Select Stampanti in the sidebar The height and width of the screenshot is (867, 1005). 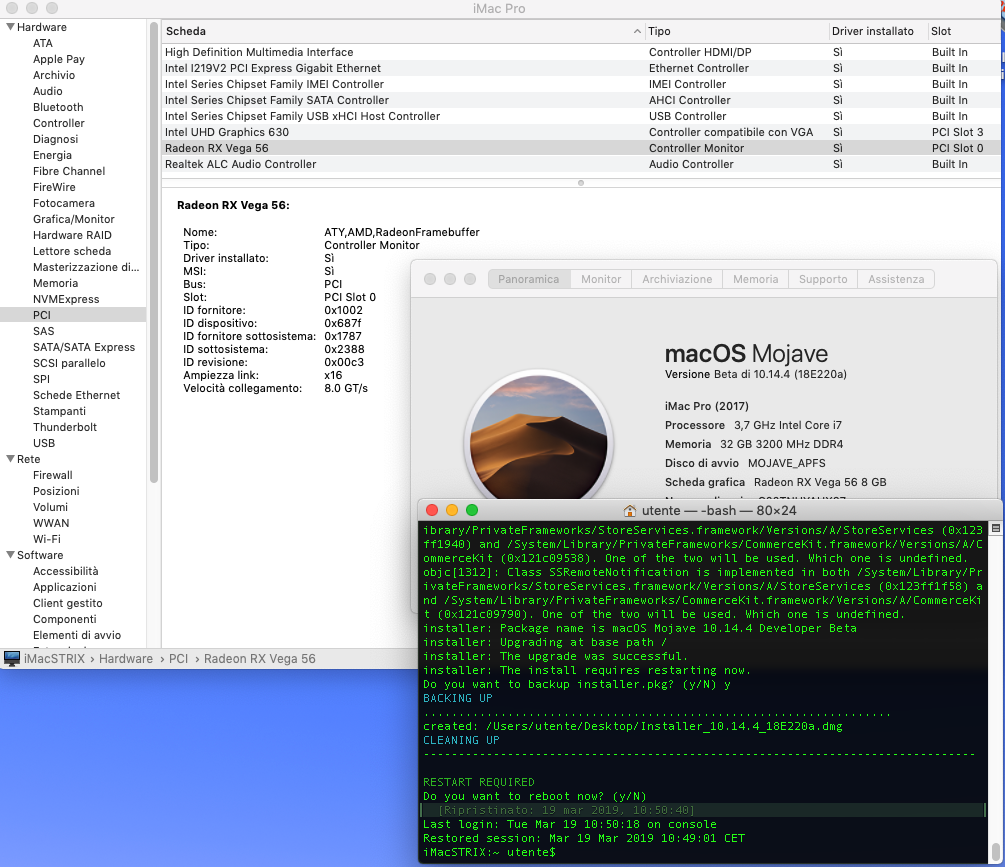59,411
